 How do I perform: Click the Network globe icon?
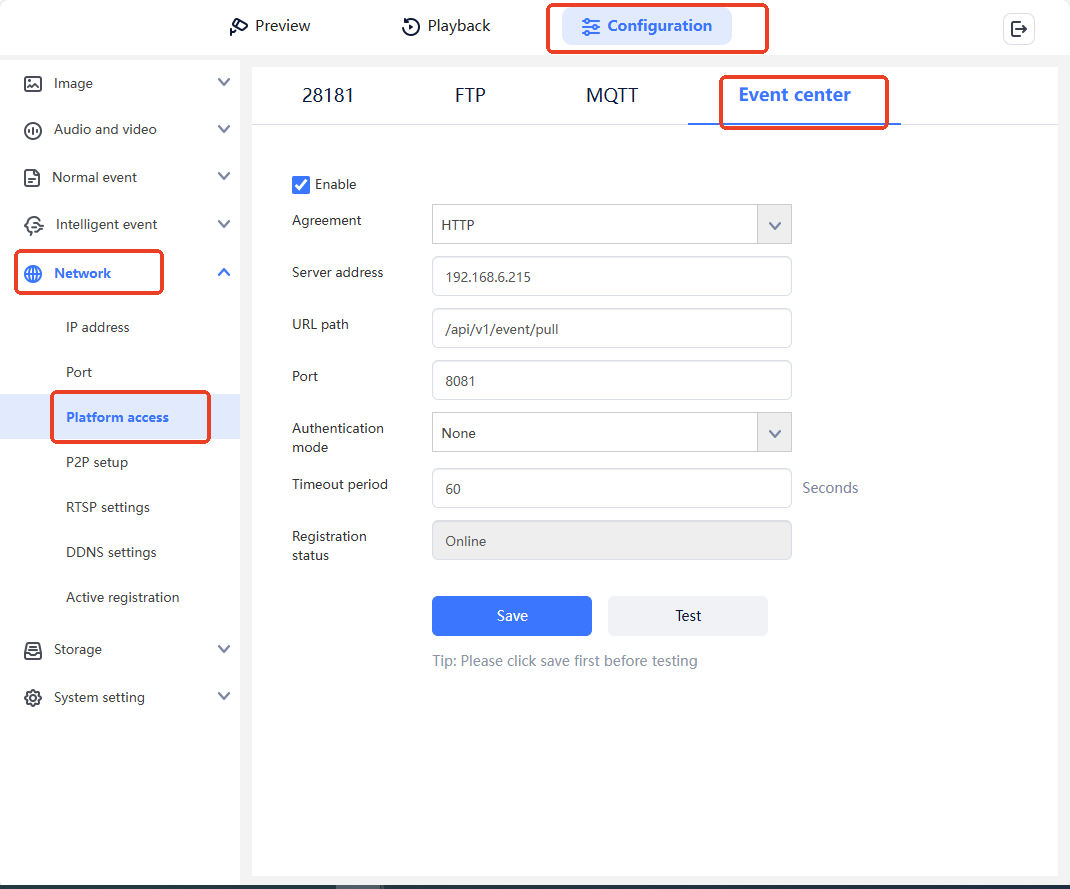click(x=33, y=274)
